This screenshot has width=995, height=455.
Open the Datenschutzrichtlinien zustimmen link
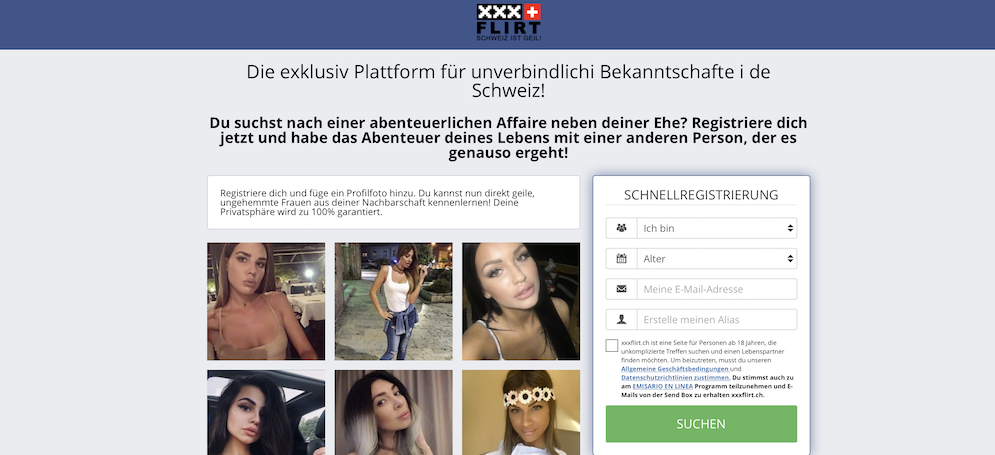click(675, 378)
